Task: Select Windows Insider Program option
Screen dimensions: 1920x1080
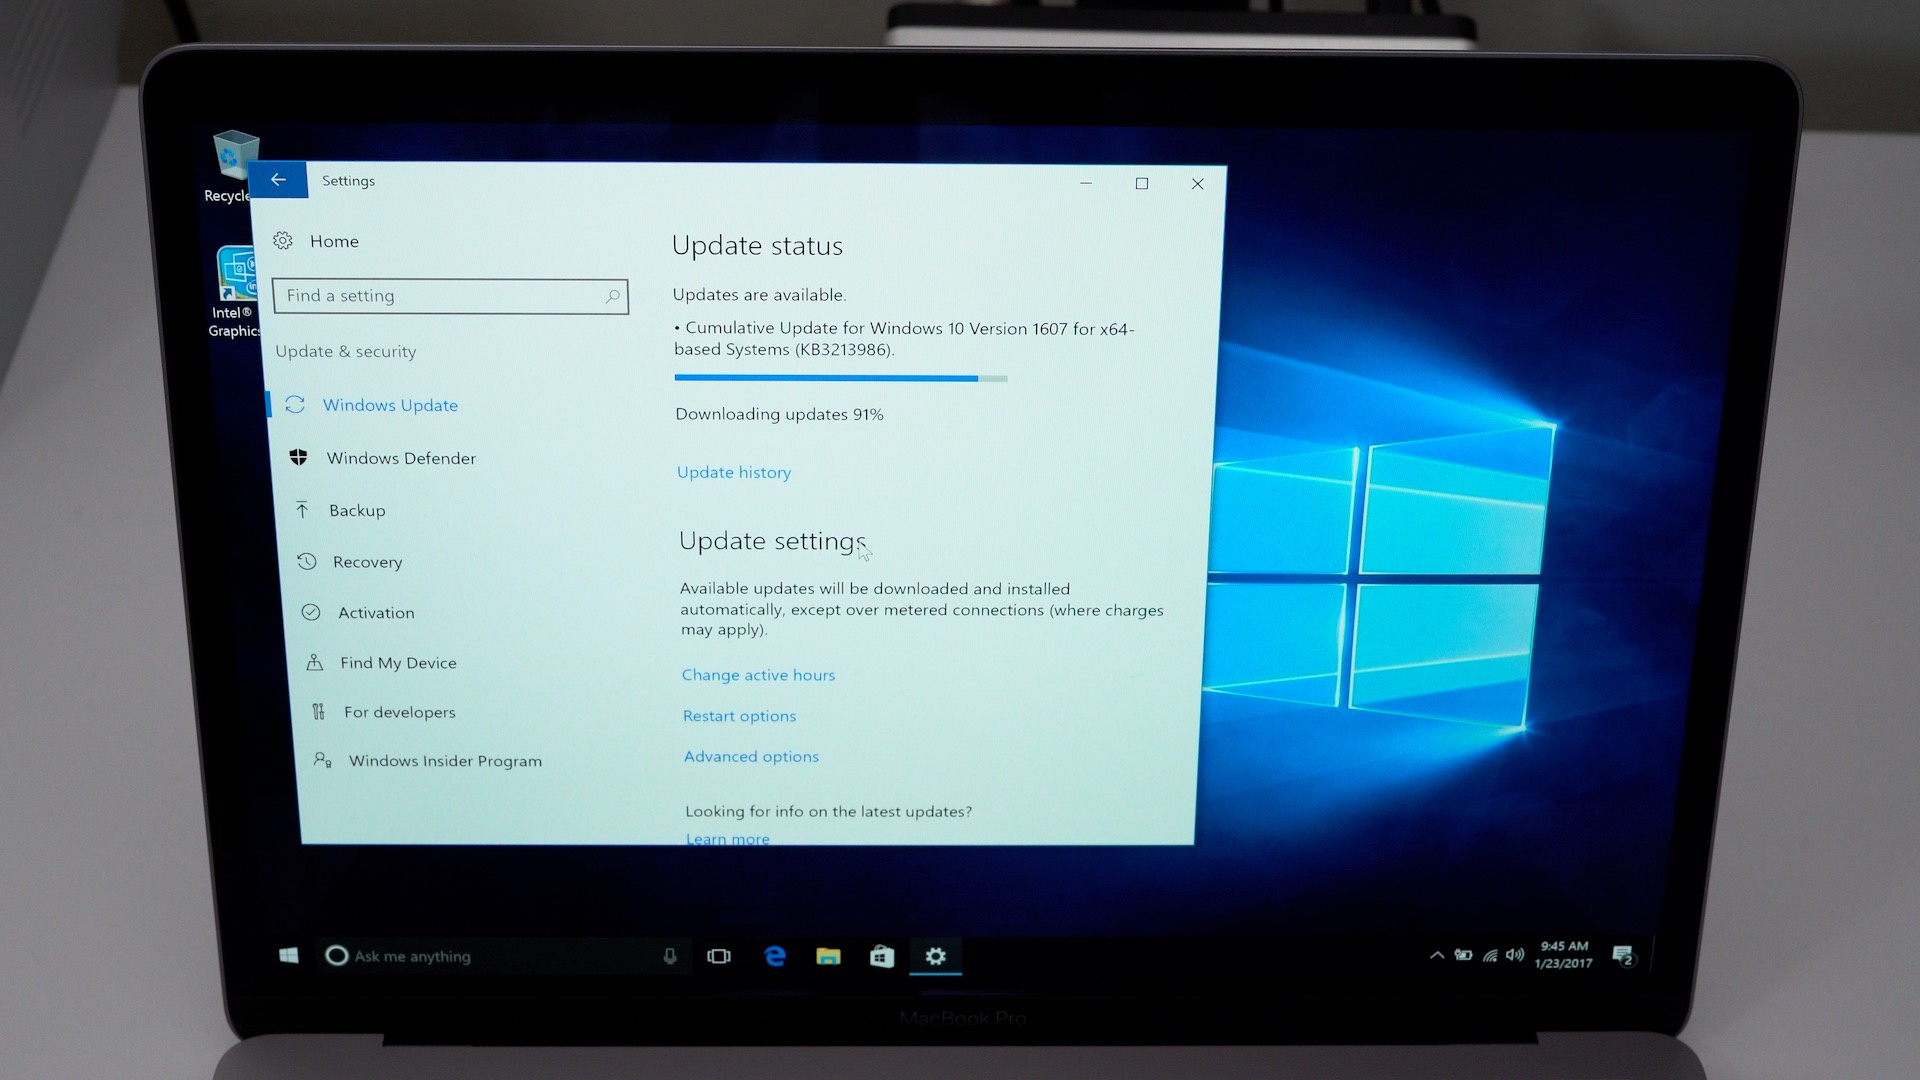Action: 444,760
